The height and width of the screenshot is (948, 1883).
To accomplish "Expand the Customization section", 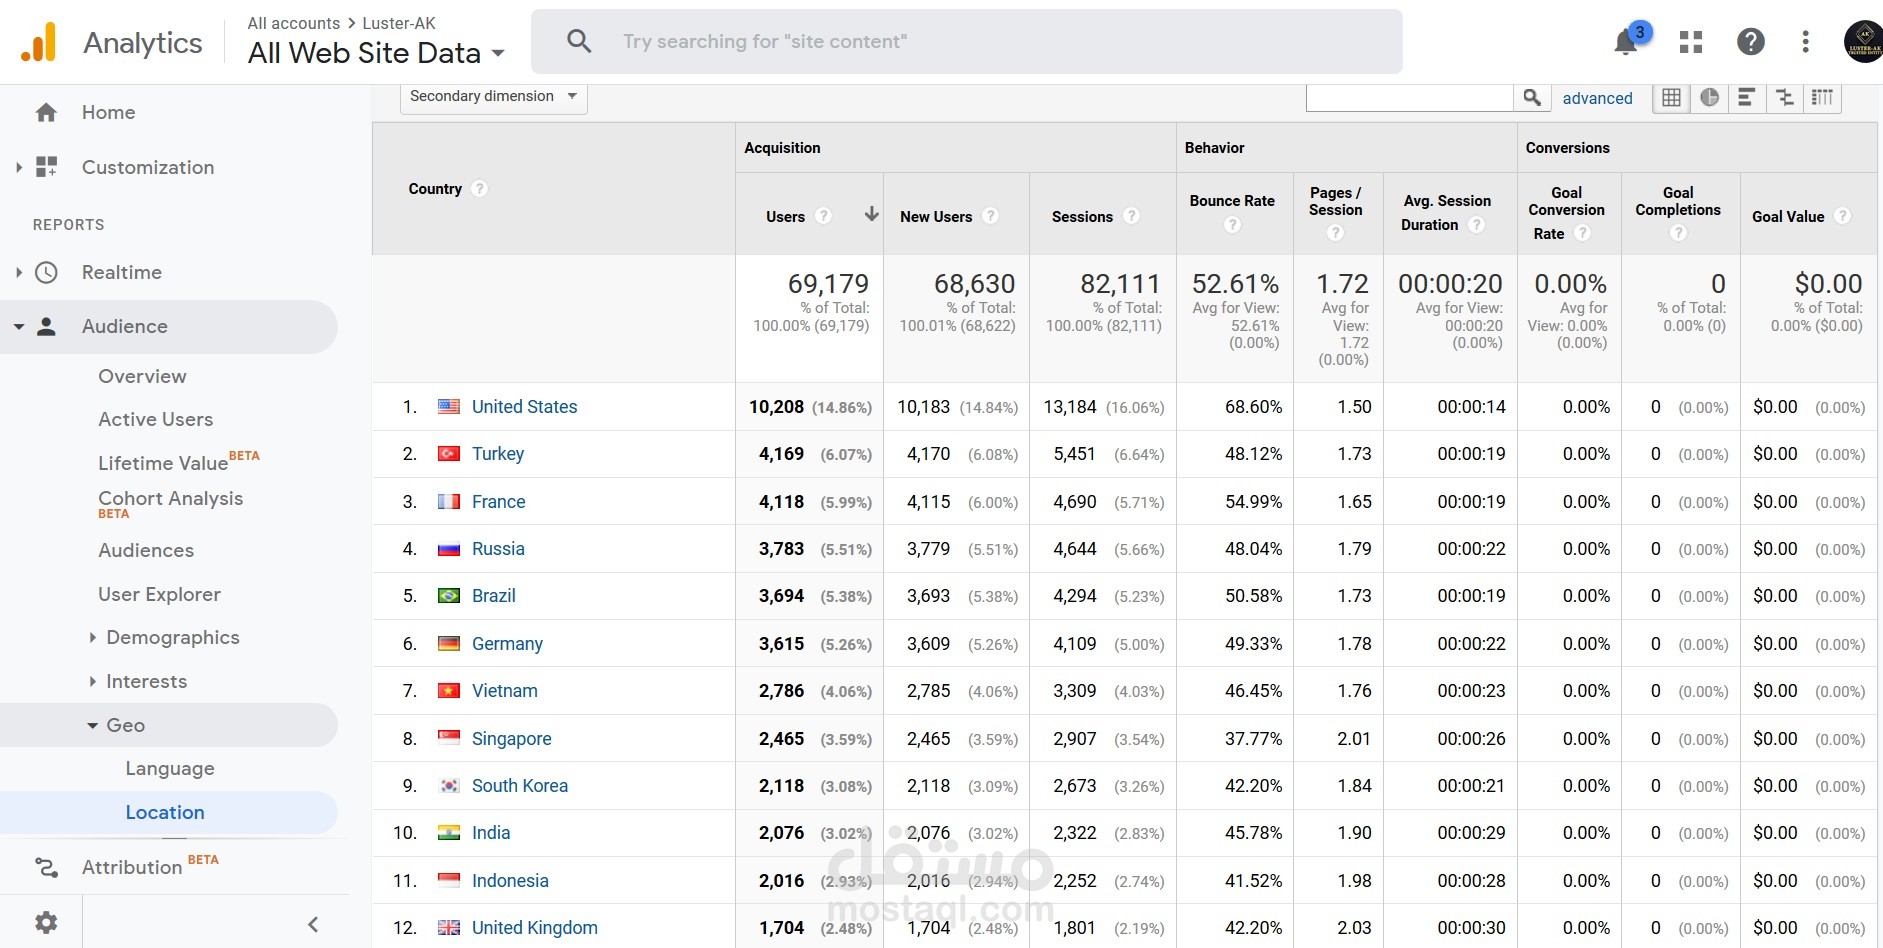I will coord(18,168).
